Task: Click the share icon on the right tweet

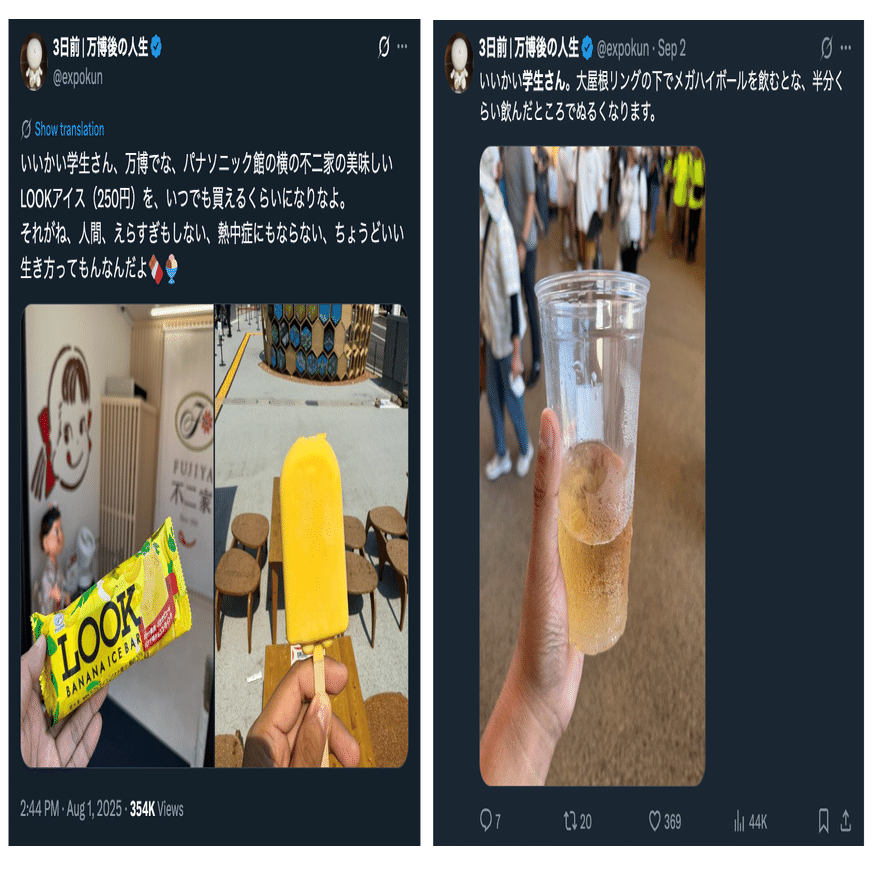Action: [x=845, y=821]
